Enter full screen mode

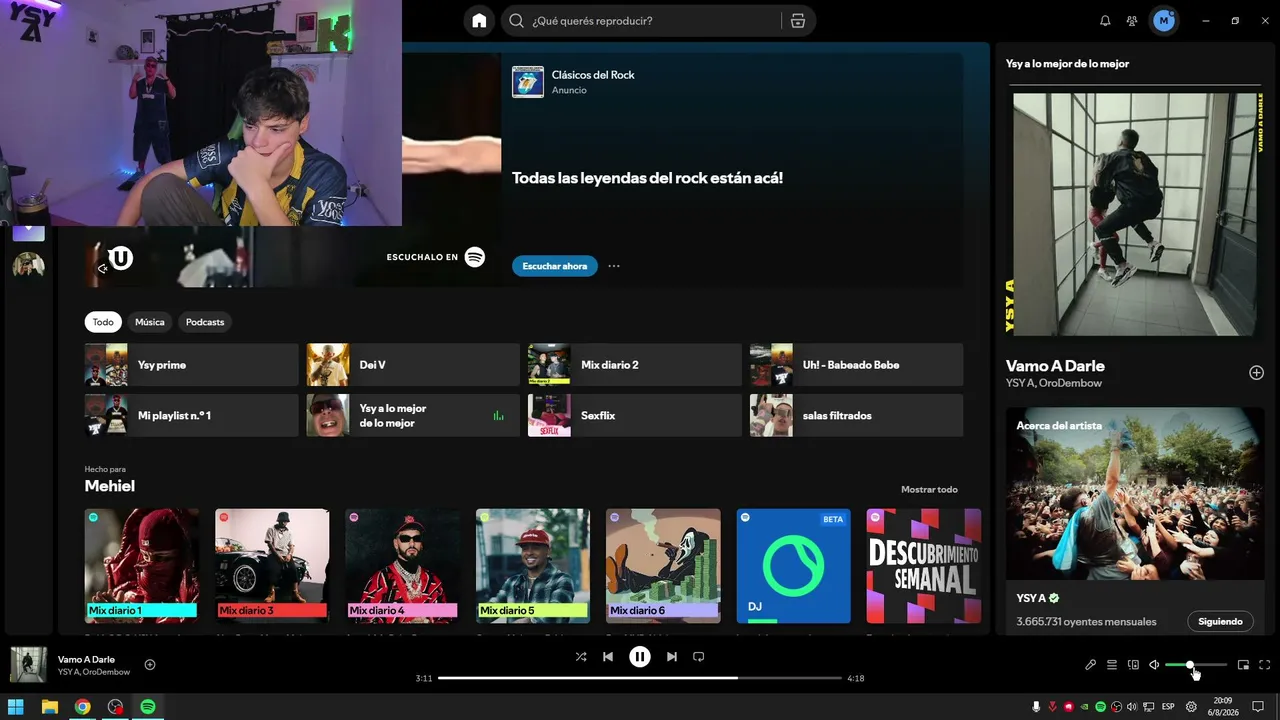coord(1265,665)
